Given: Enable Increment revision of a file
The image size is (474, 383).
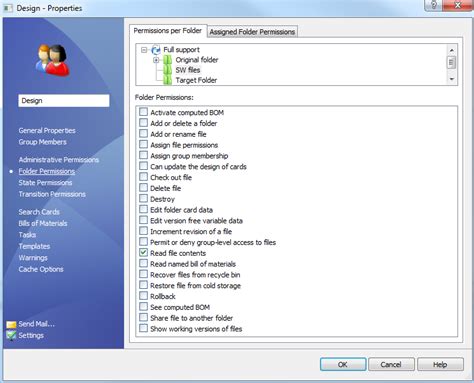Looking at the screenshot, I should [143, 231].
